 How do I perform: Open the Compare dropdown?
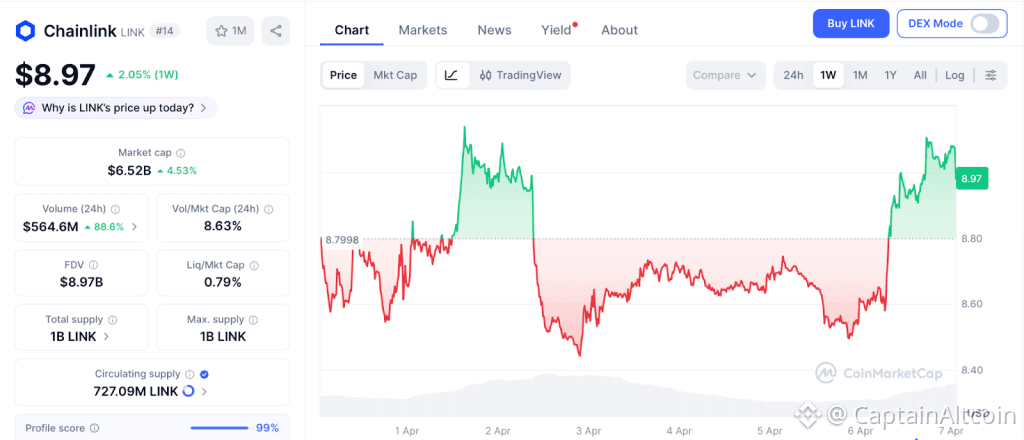[x=725, y=75]
